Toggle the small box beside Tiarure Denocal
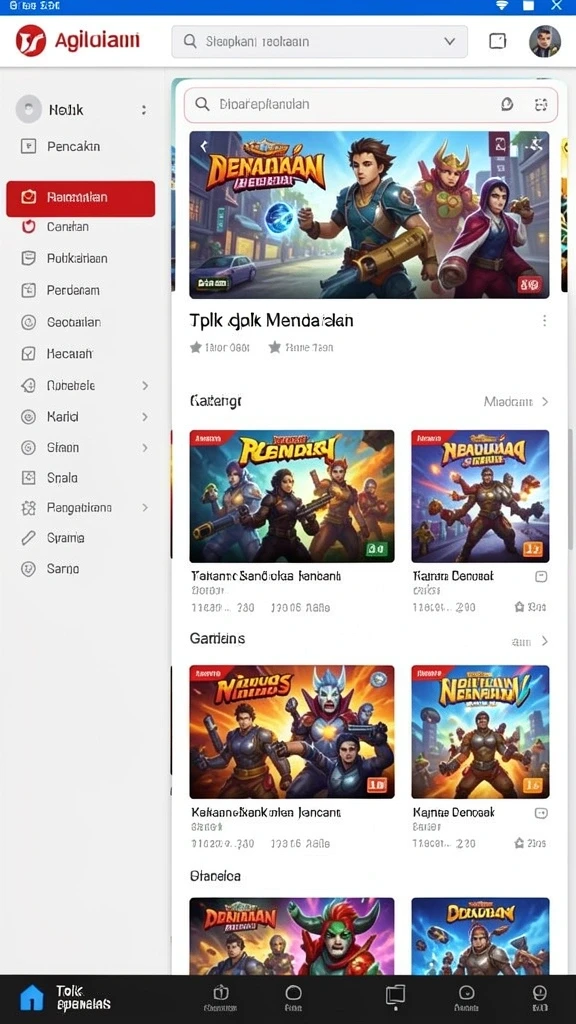Screen dimensions: 576x1024 pyautogui.click(x=541, y=577)
